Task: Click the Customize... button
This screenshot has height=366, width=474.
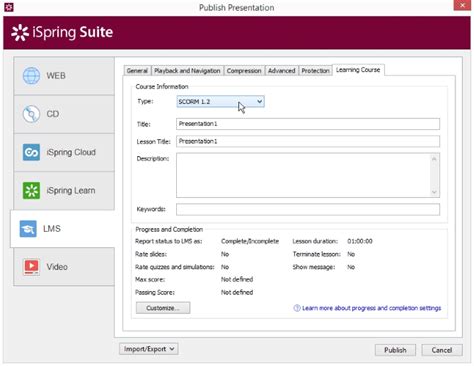Action: click(163, 308)
